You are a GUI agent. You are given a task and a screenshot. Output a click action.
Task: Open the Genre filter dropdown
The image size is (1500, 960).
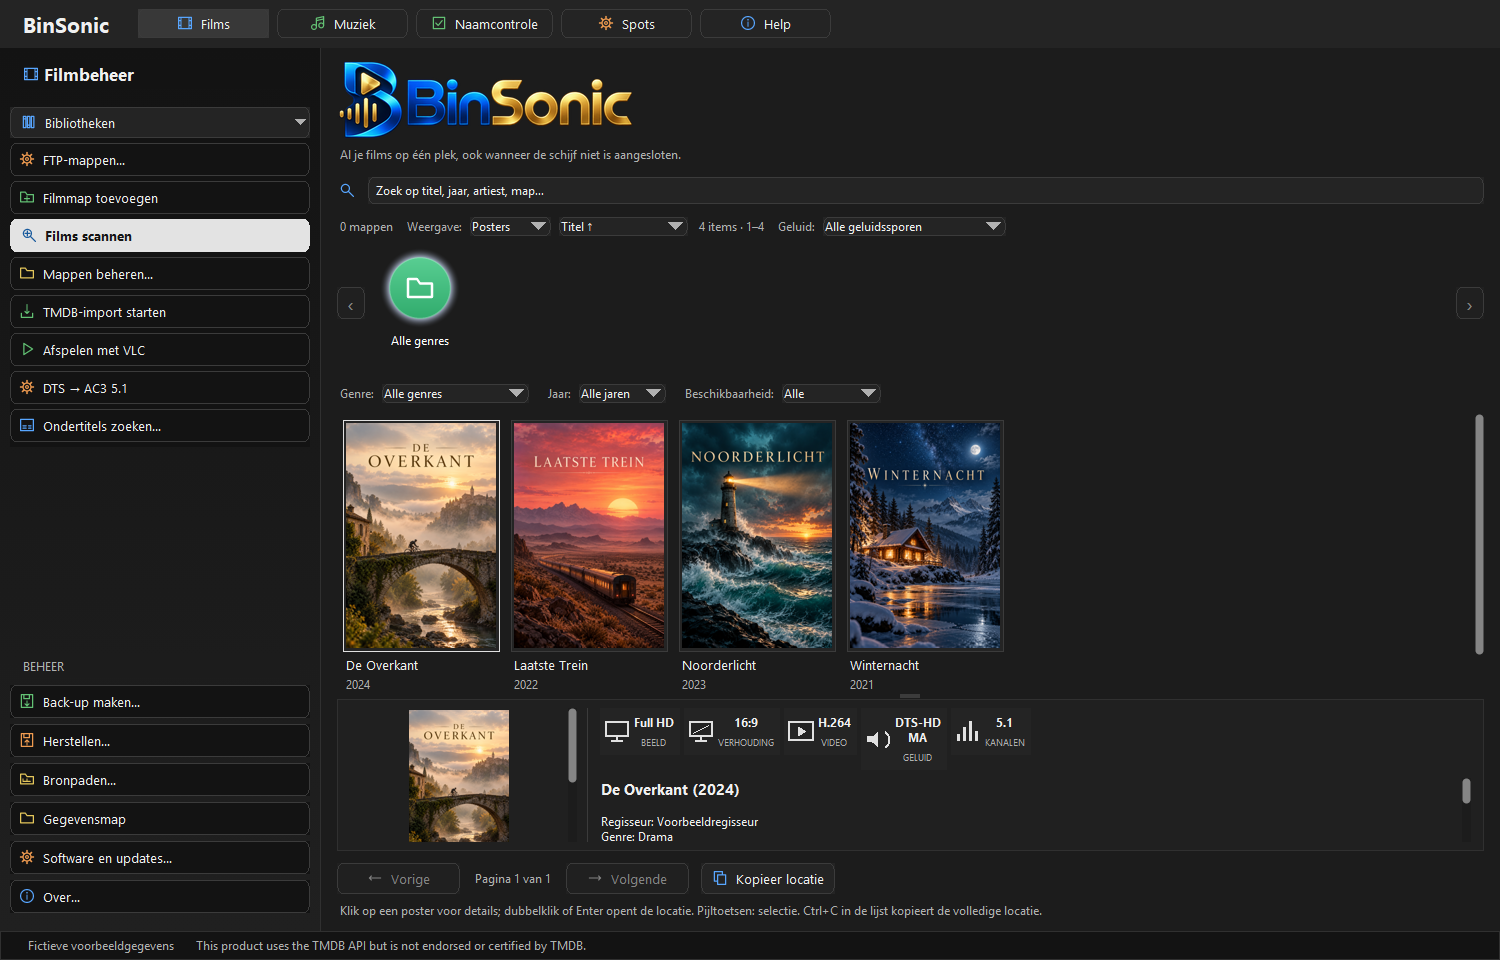(x=455, y=394)
